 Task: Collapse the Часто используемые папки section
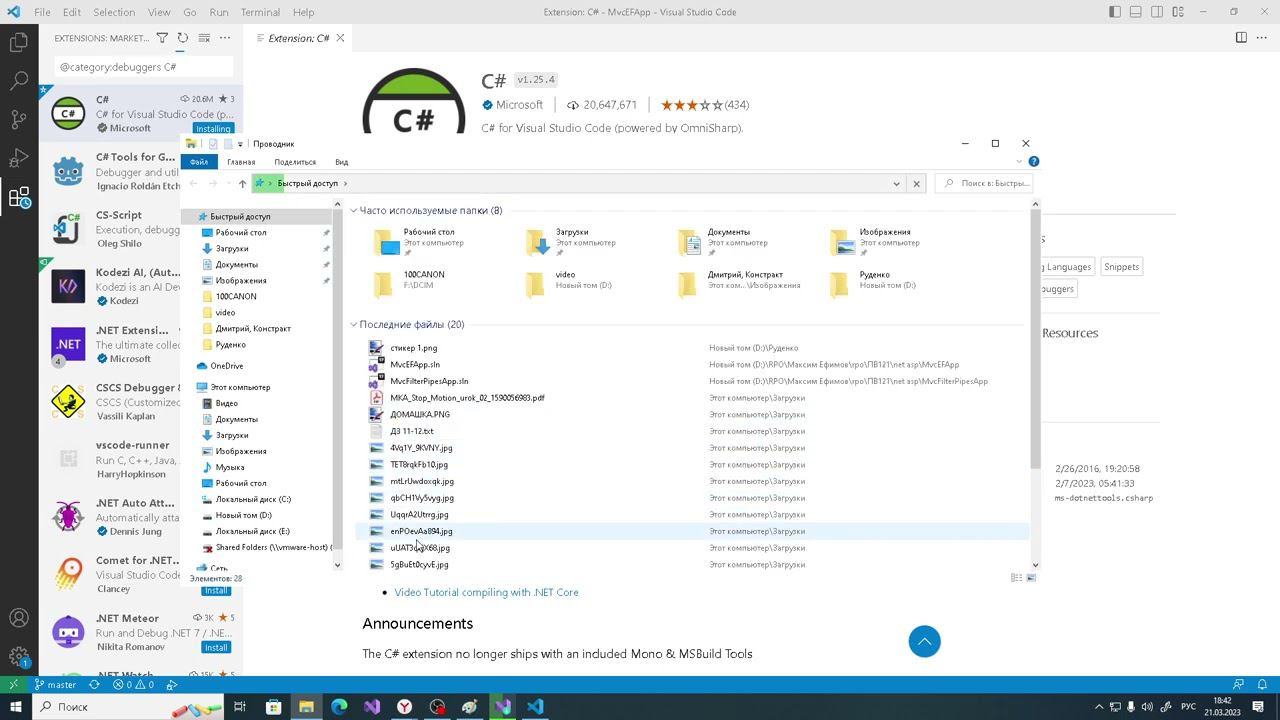coord(353,211)
